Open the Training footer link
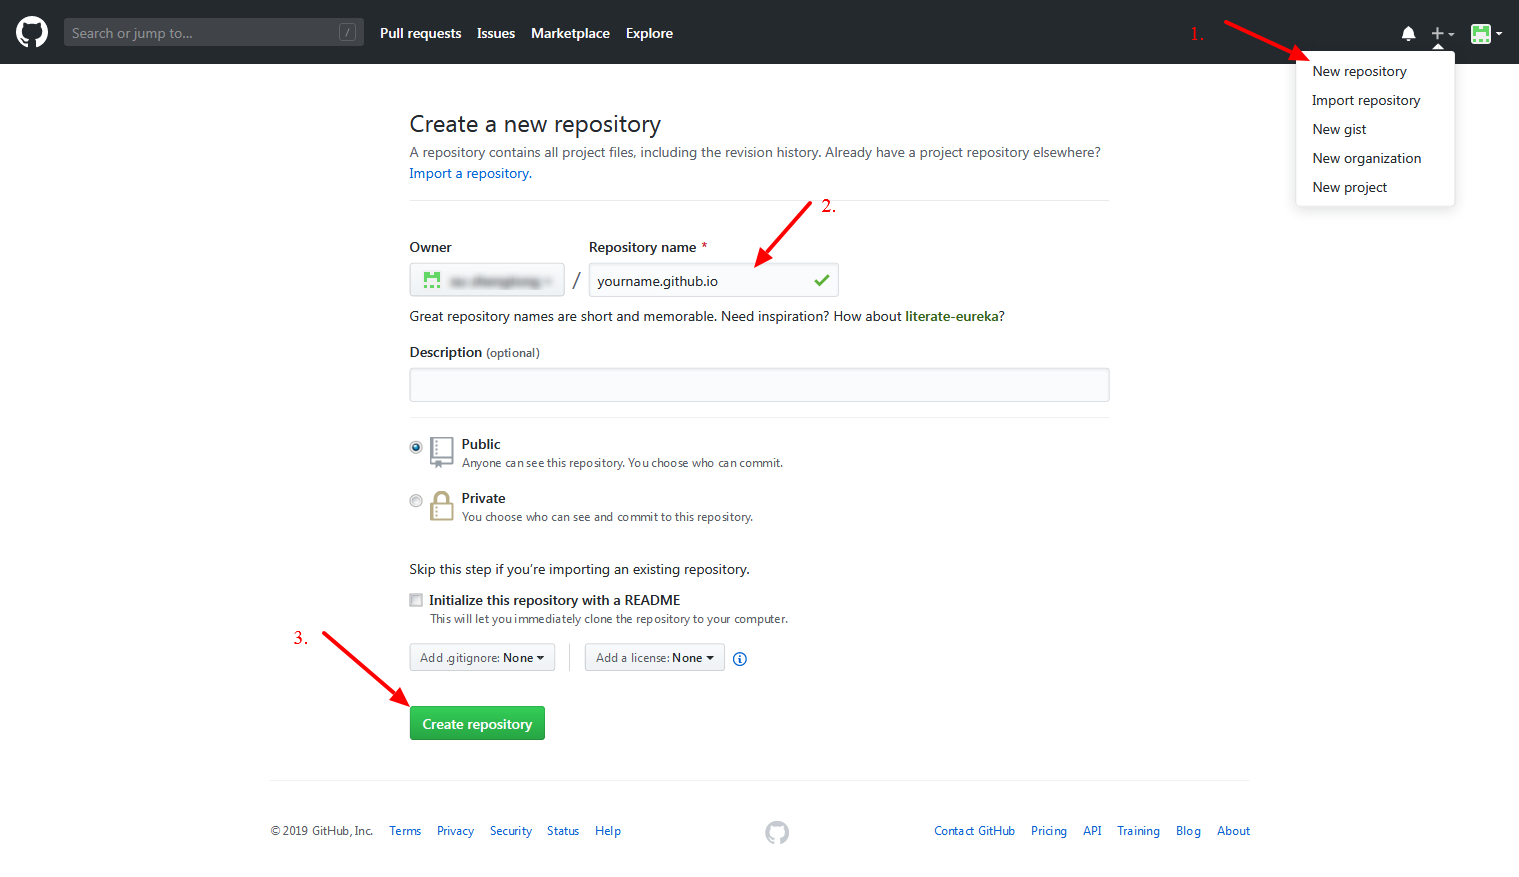The image size is (1519, 877). coord(1138,831)
